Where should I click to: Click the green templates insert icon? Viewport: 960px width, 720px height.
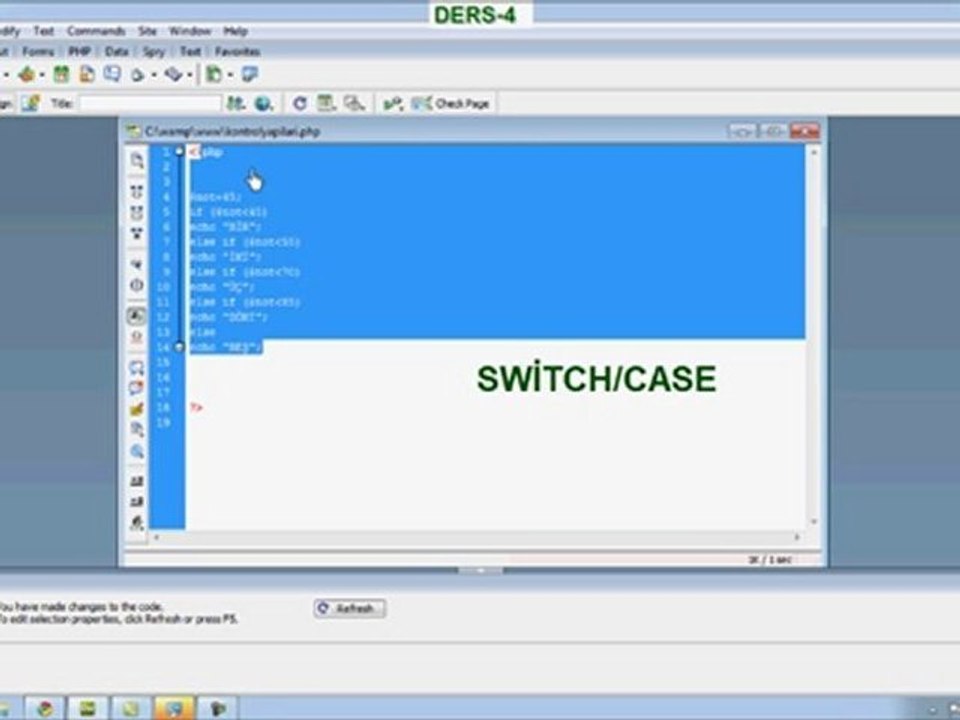(214, 75)
